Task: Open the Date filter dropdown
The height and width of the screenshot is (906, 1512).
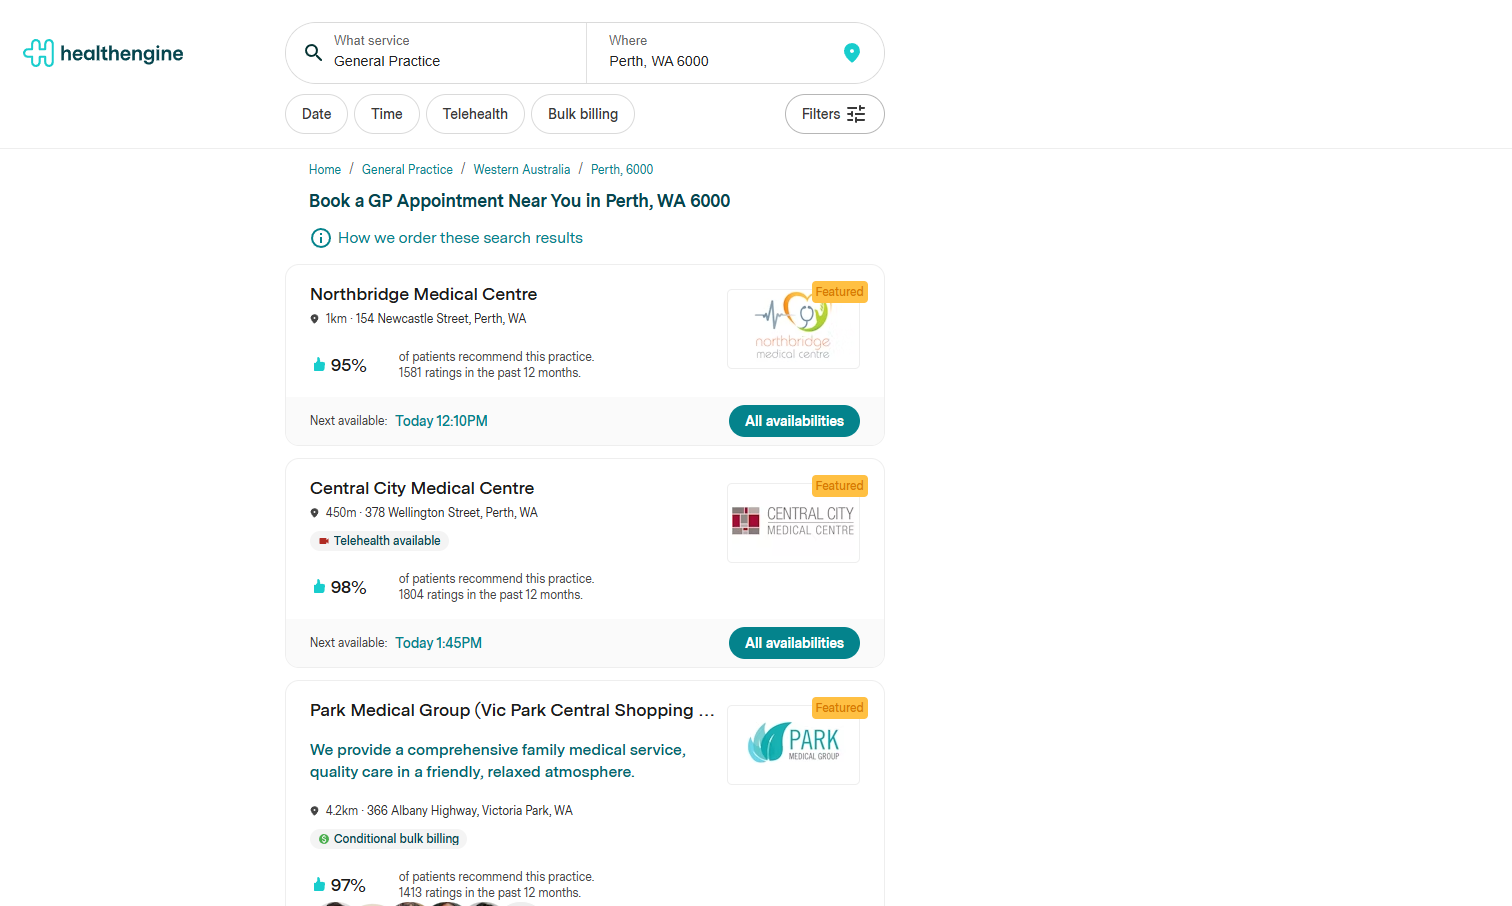Action: point(316,114)
